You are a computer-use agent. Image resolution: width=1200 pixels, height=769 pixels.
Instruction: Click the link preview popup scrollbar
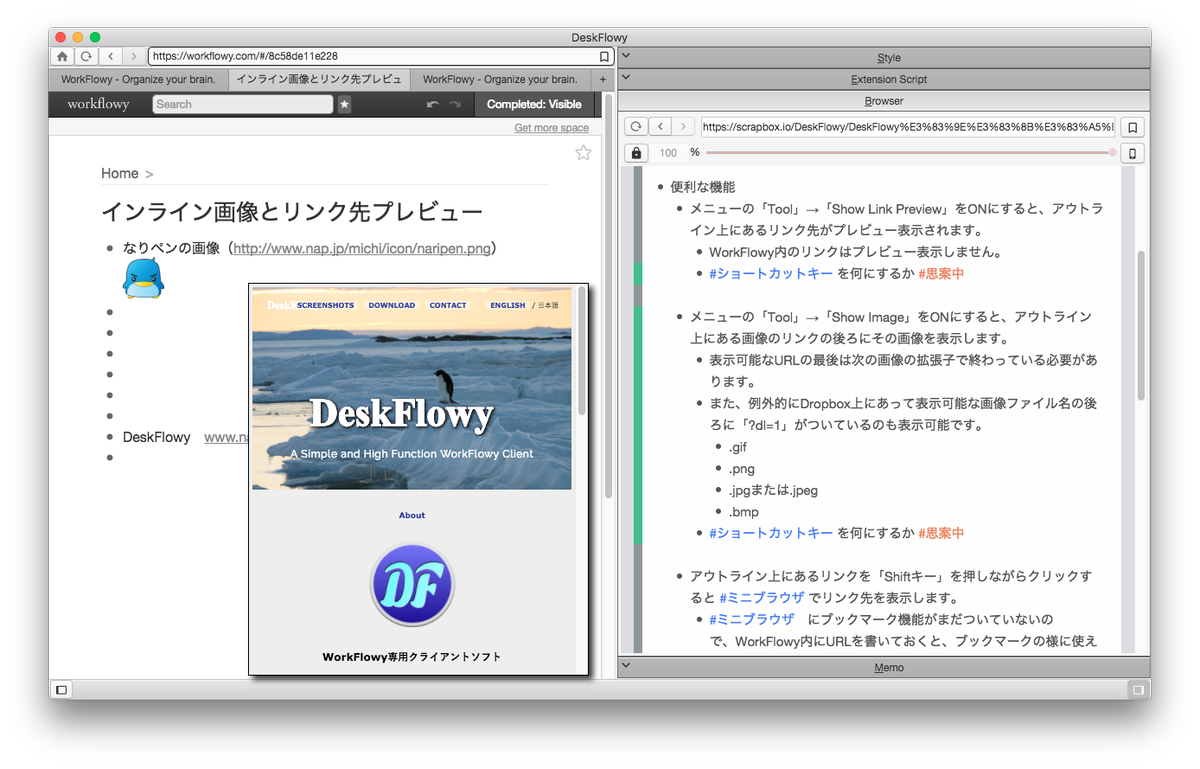(x=582, y=352)
